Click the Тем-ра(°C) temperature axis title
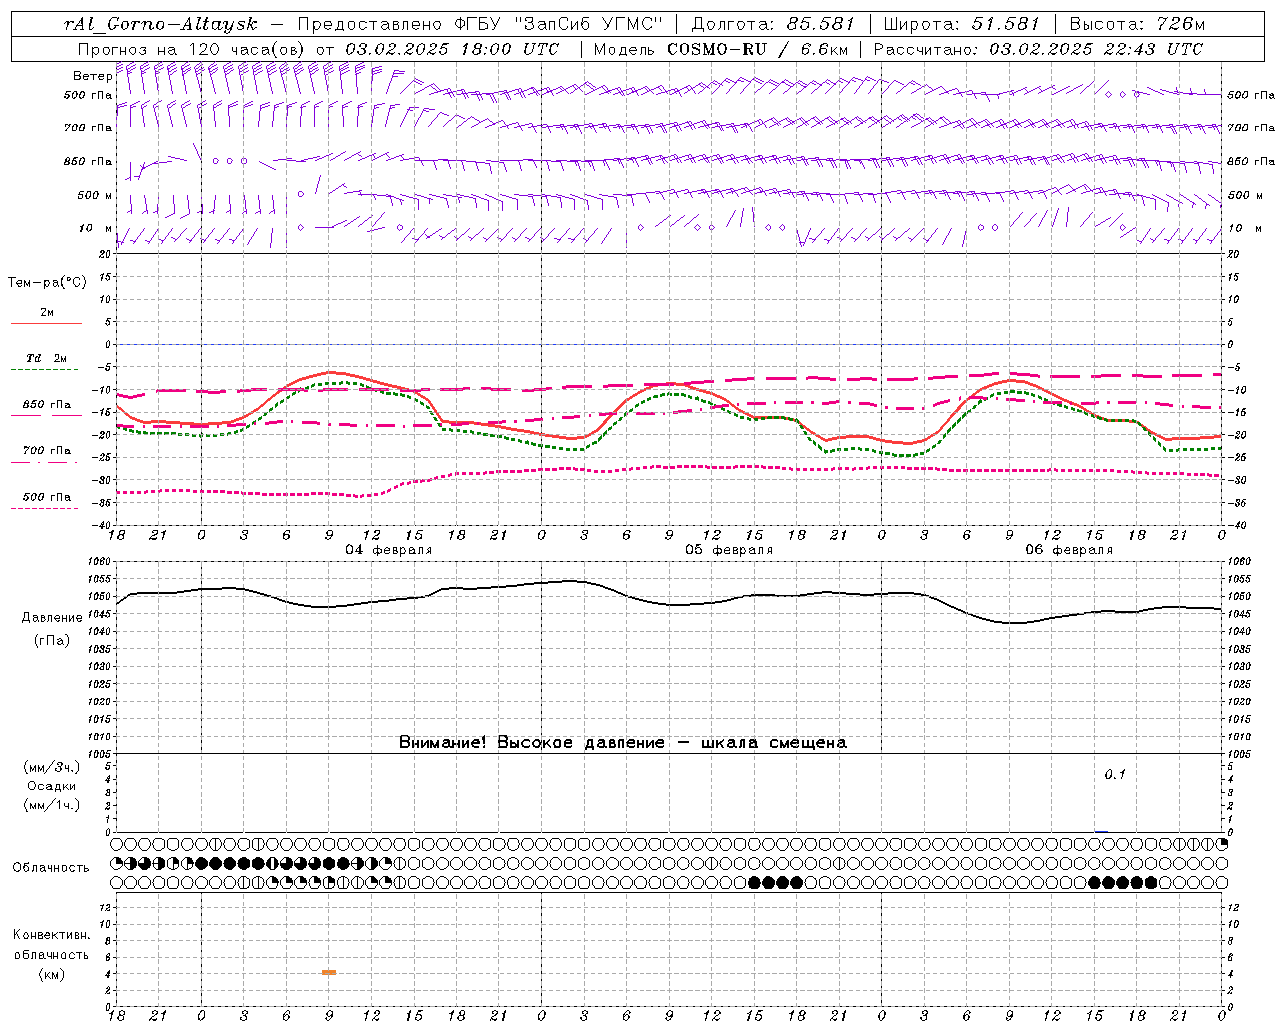 [x=47, y=283]
